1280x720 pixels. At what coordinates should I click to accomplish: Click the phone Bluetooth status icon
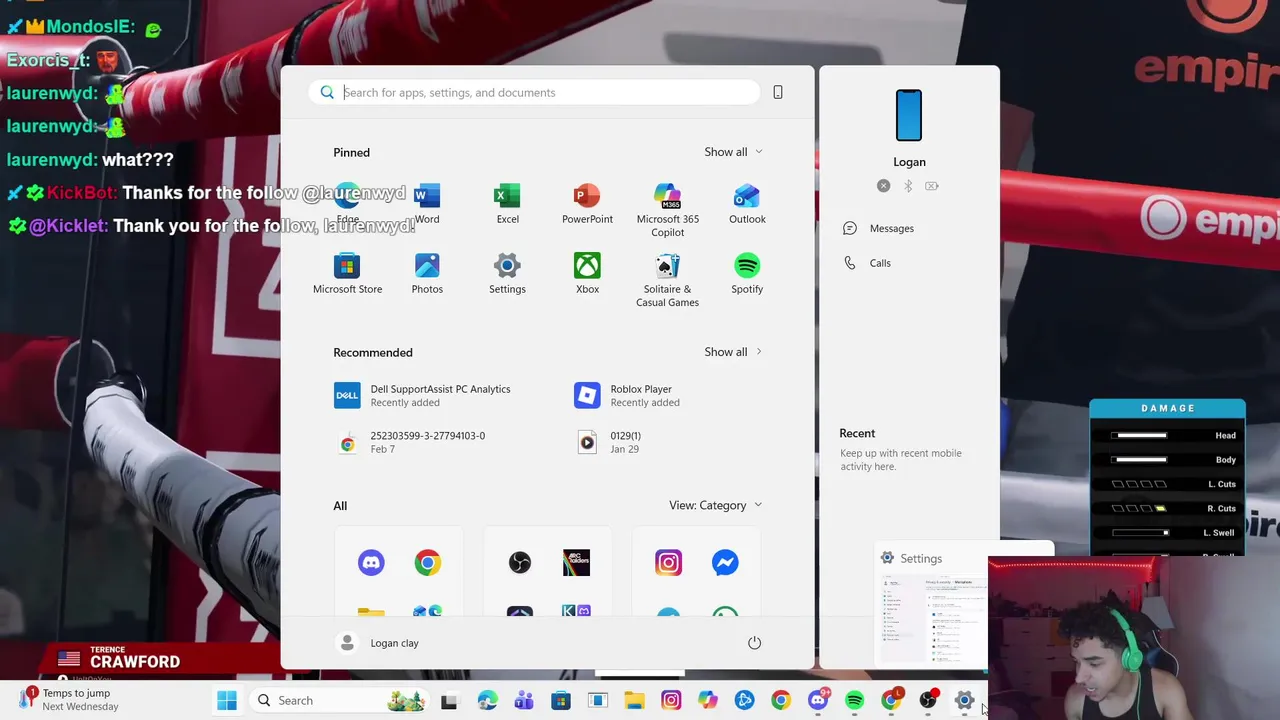click(908, 186)
